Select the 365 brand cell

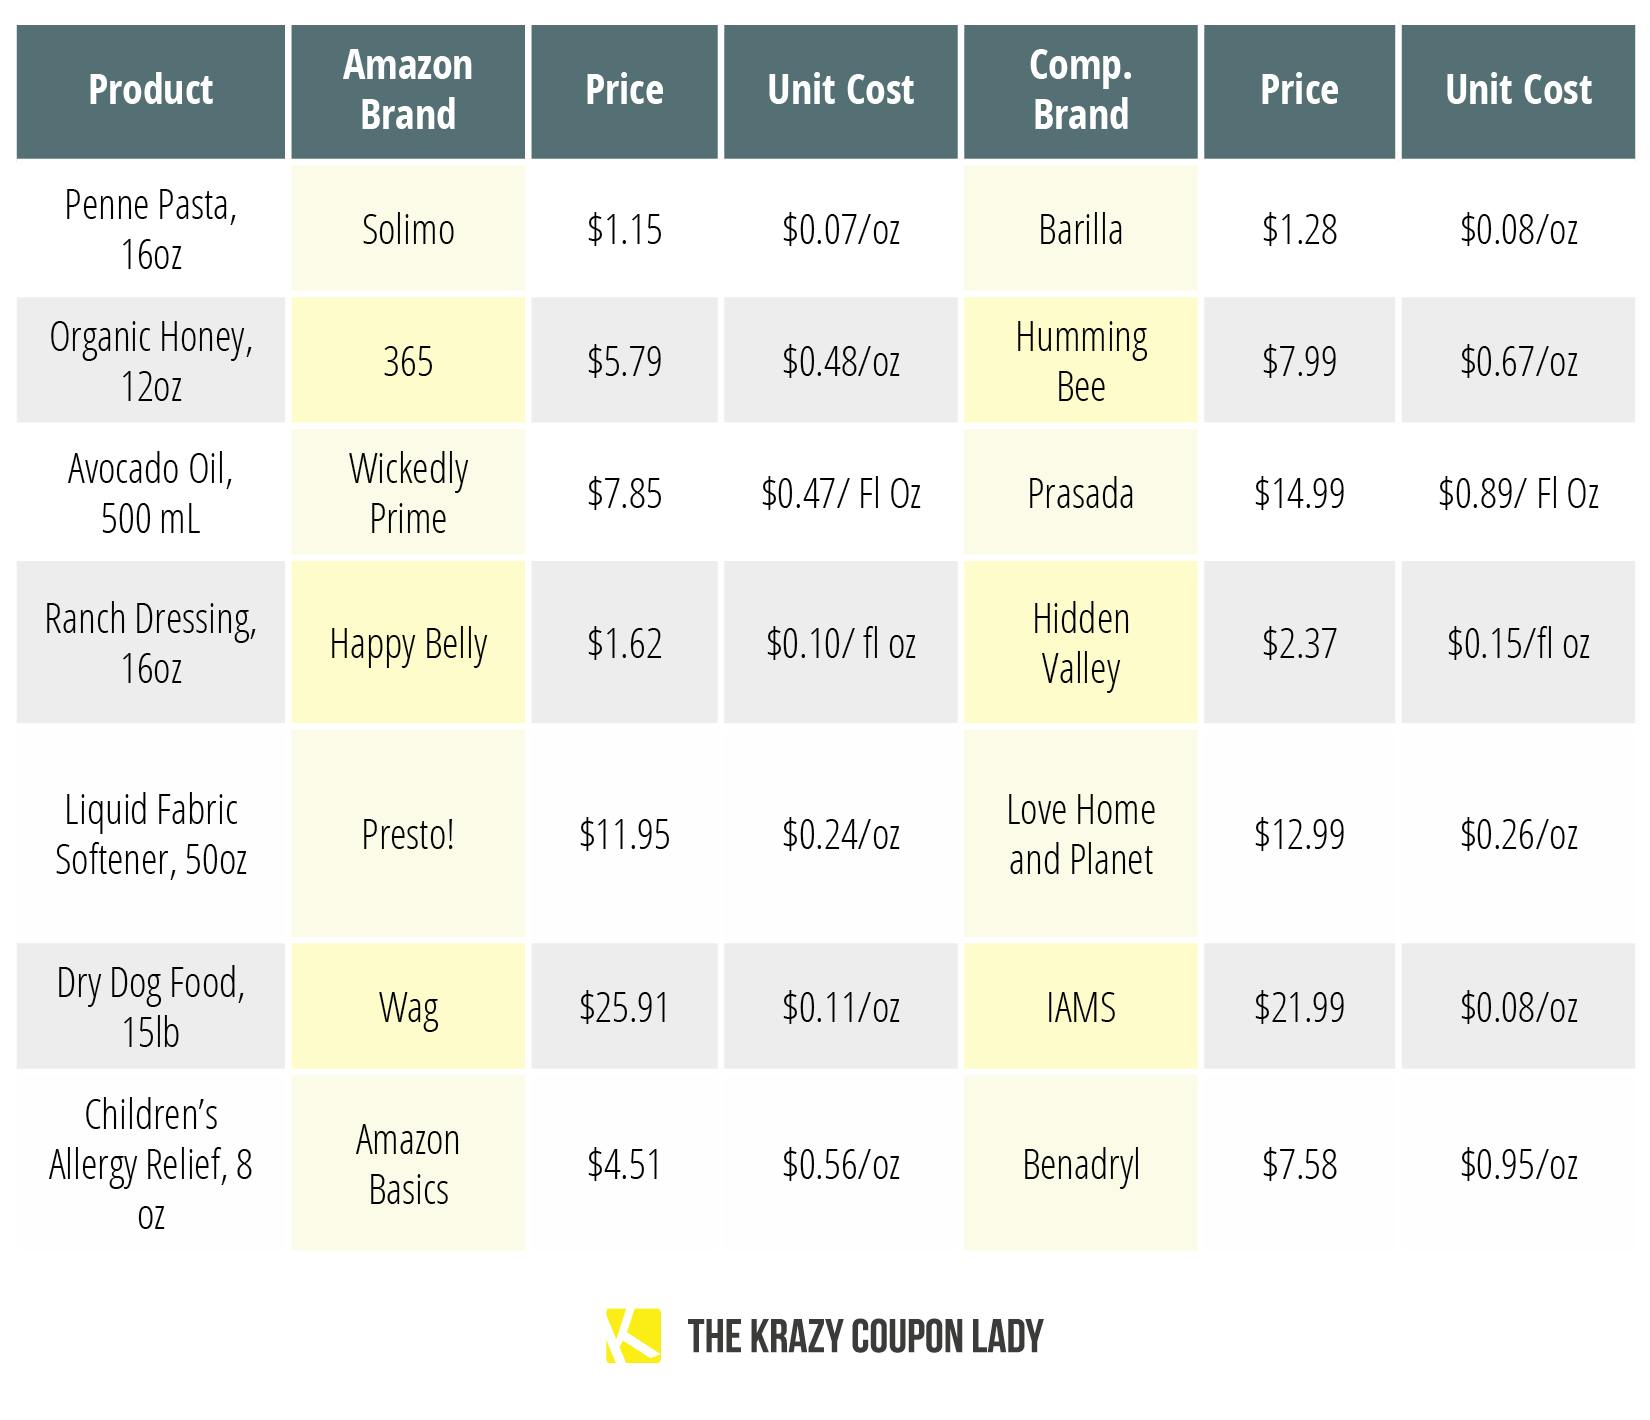point(408,360)
